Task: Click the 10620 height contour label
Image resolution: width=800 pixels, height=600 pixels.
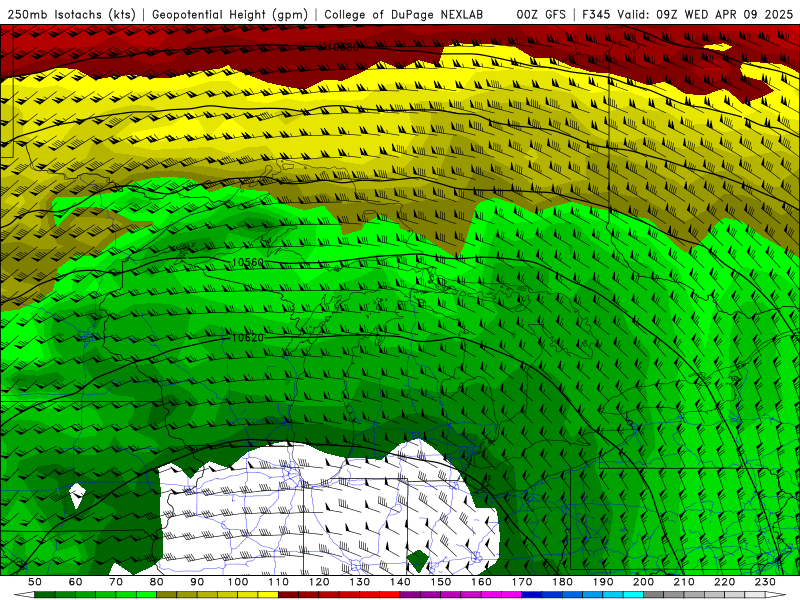Action: point(248,337)
